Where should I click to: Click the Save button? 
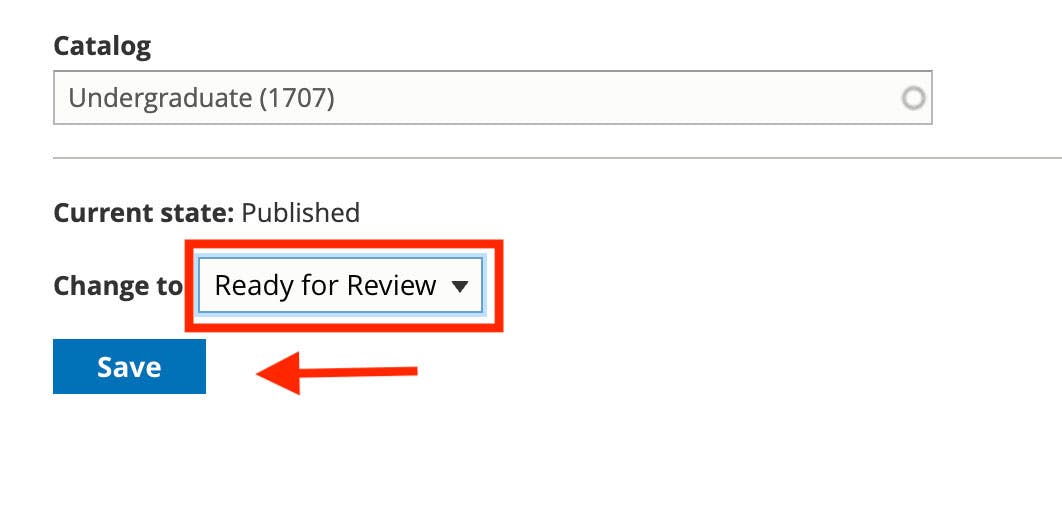129,366
